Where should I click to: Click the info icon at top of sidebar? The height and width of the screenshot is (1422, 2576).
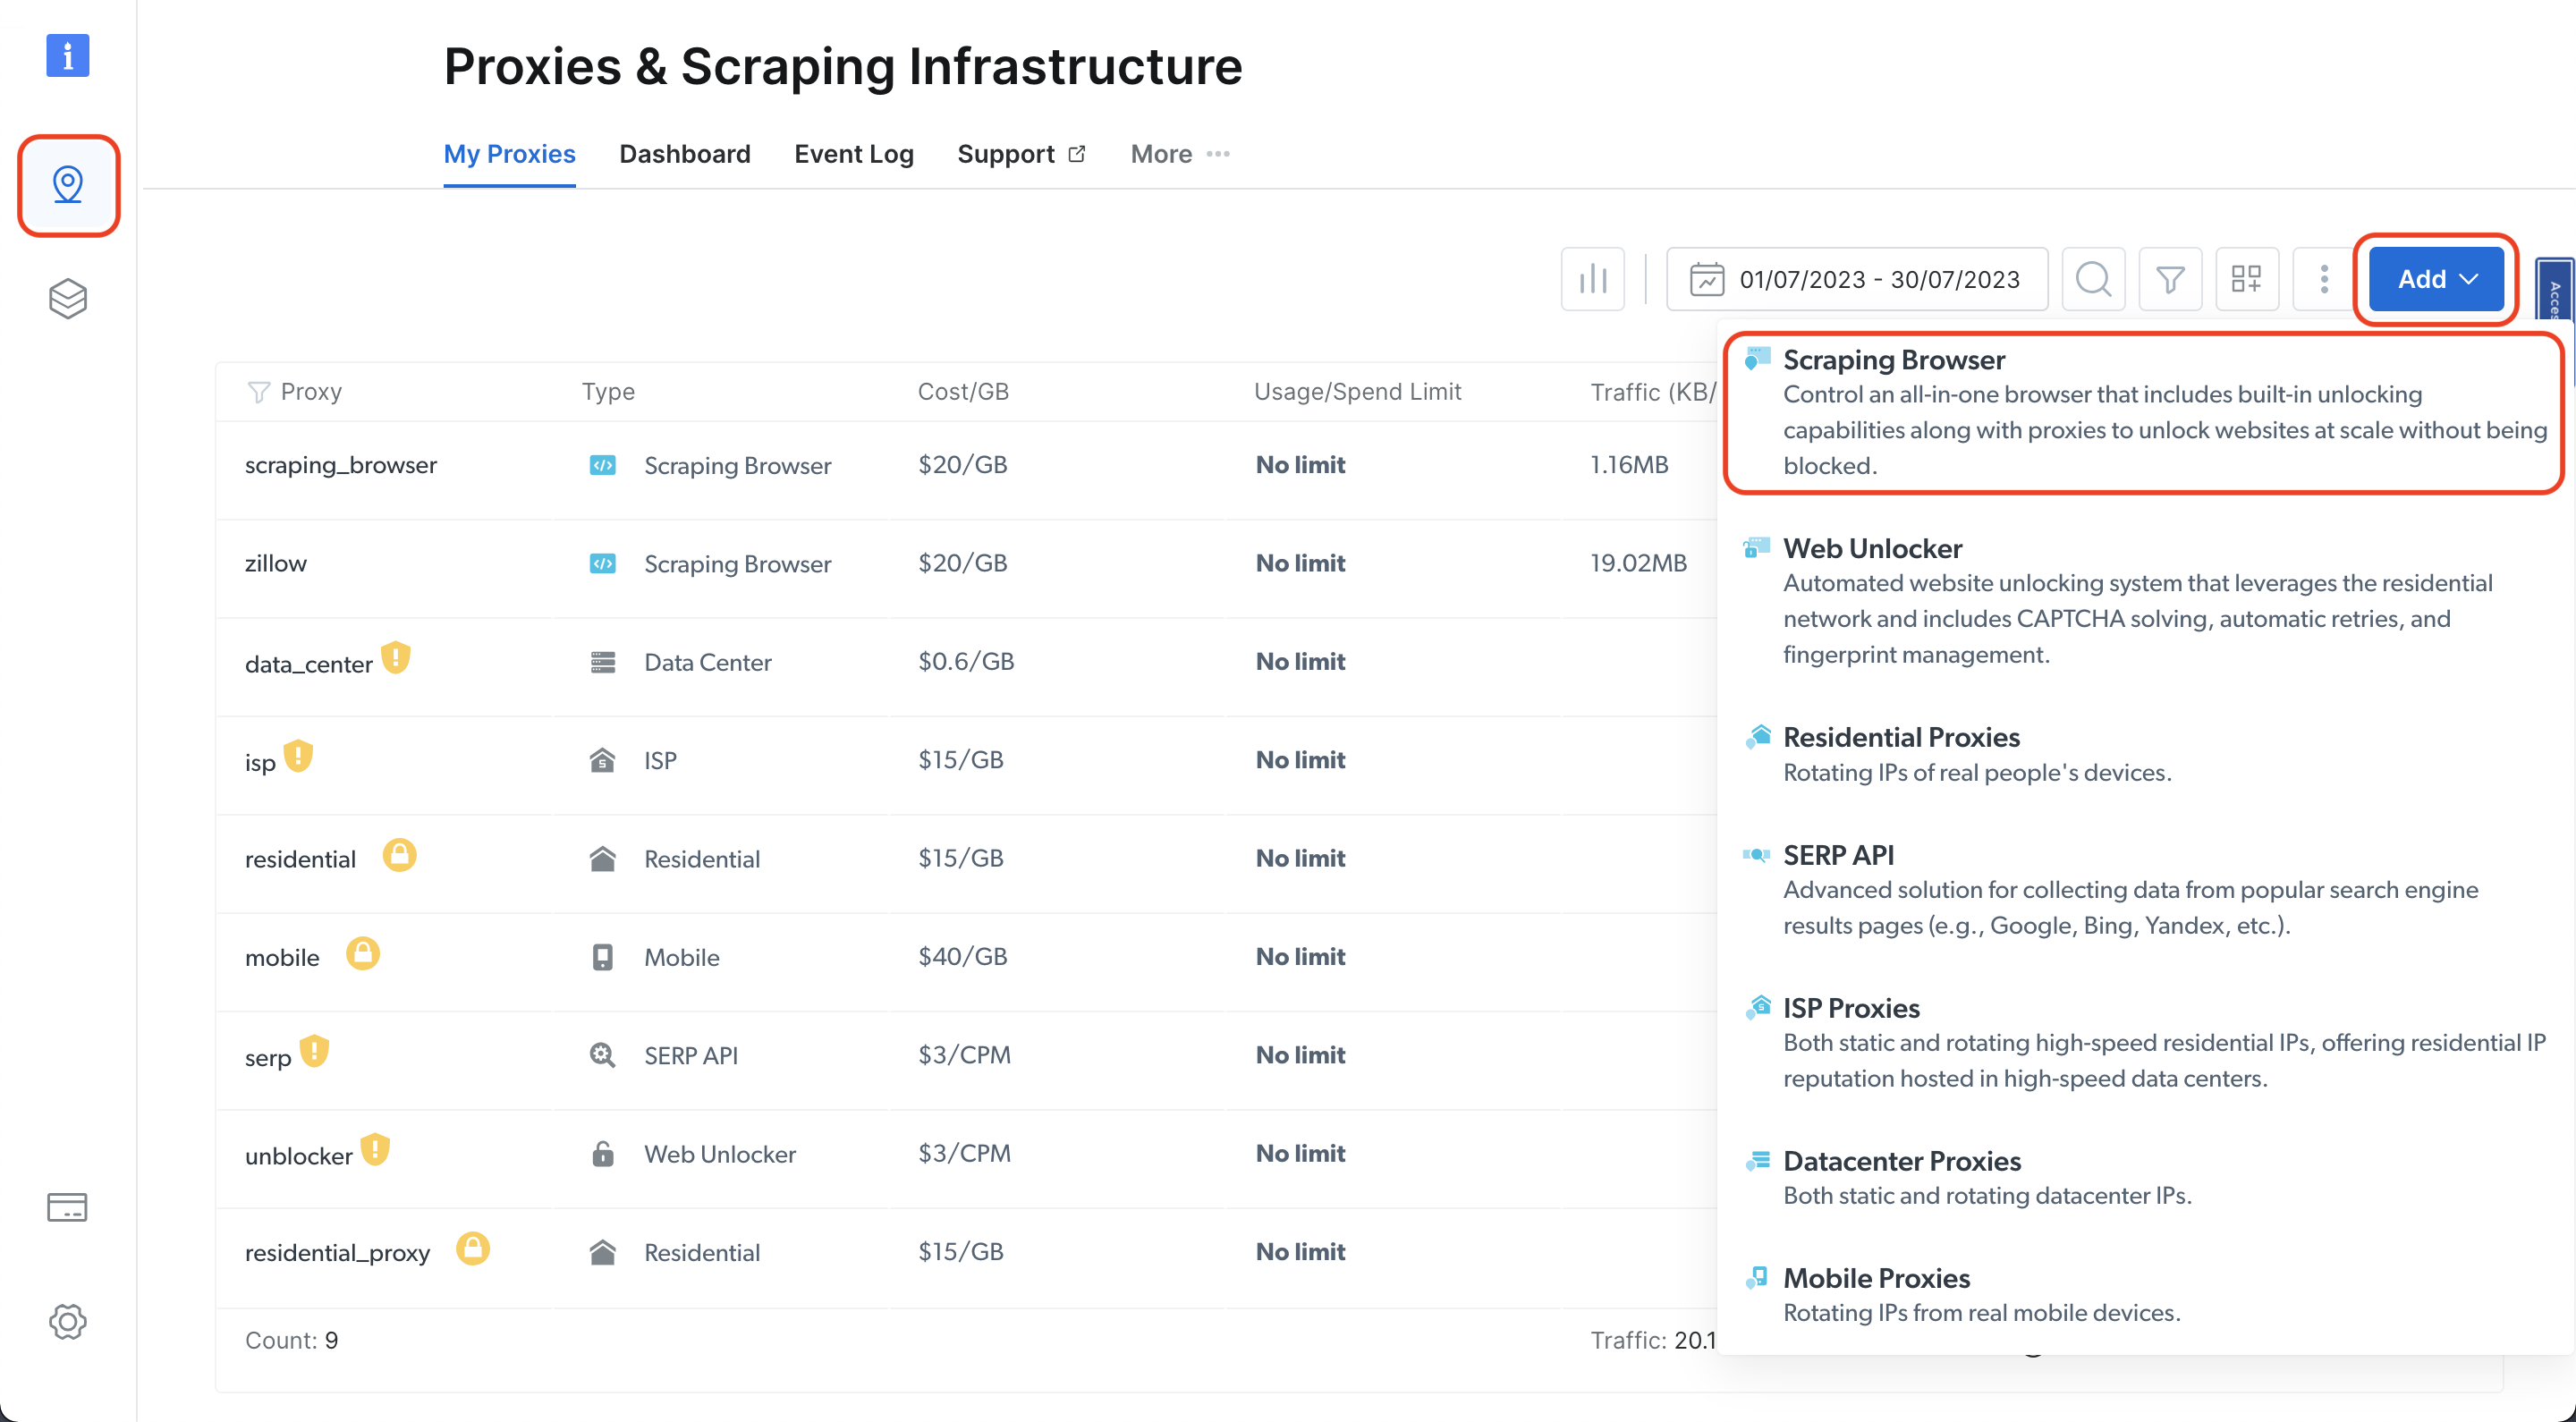67,56
